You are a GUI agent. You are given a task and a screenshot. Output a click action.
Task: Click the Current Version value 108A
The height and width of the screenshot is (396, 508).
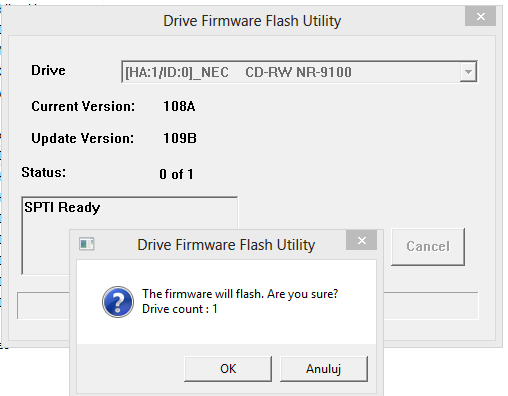coord(179,106)
